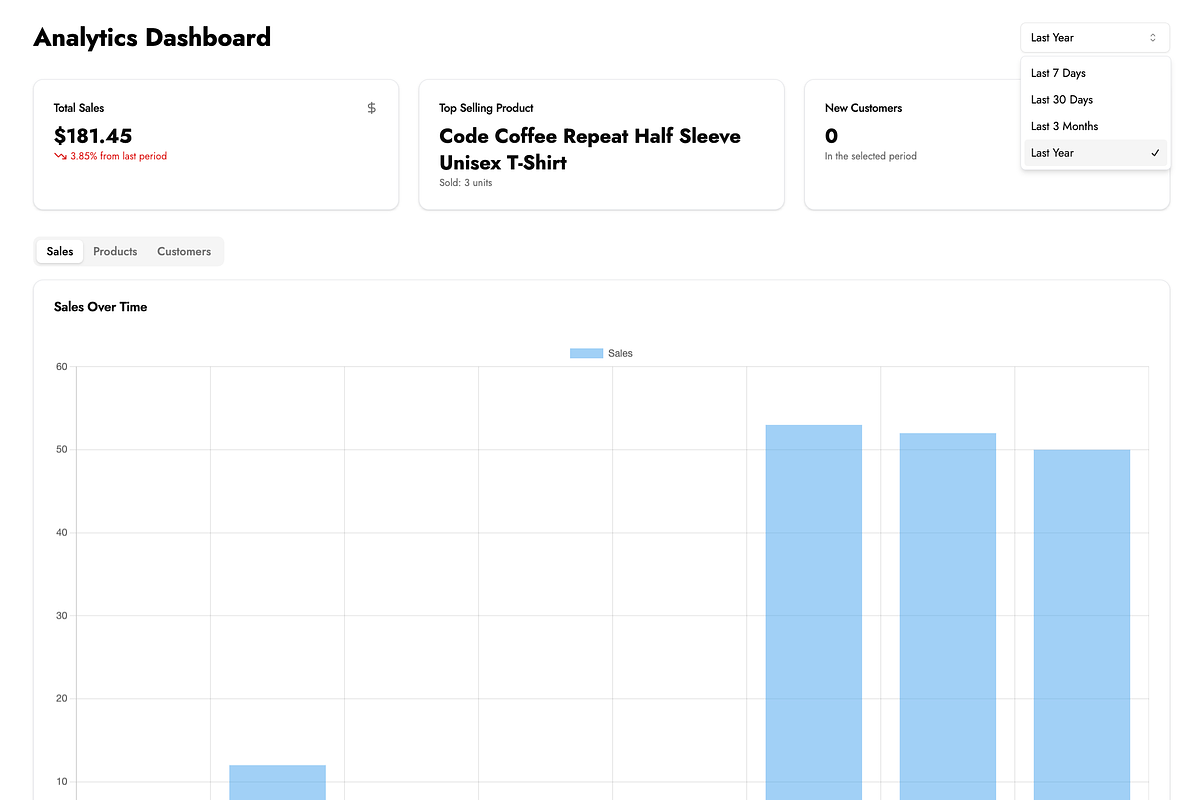Click the tallest blue bar near 53
Image resolution: width=1200 pixels, height=800 pixels.
point(814,612)
